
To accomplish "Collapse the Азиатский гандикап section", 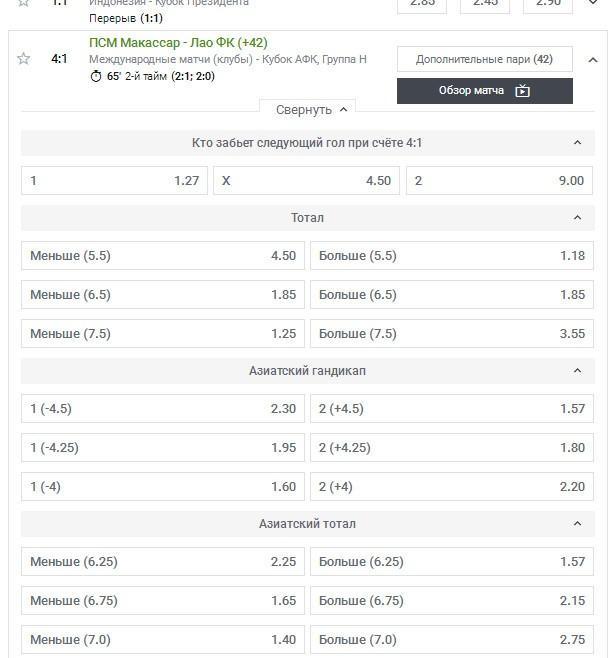I will (577, 371).
